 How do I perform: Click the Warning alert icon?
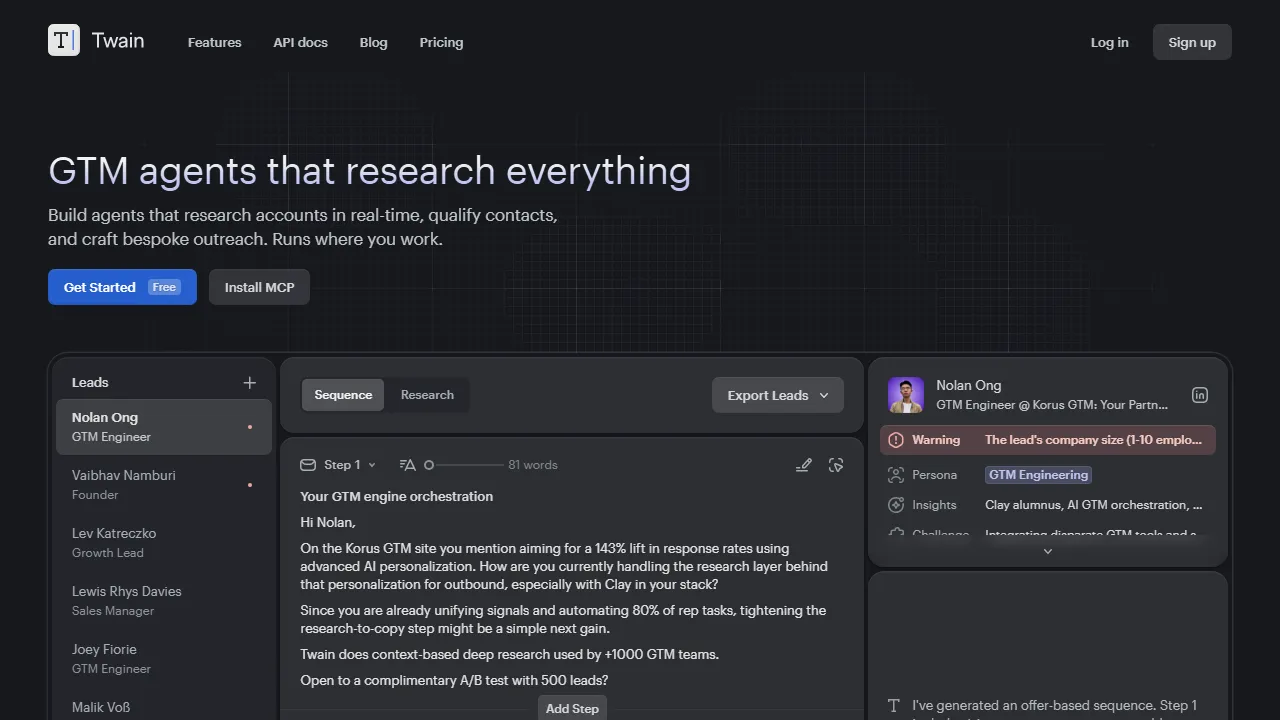coord(896,440)
